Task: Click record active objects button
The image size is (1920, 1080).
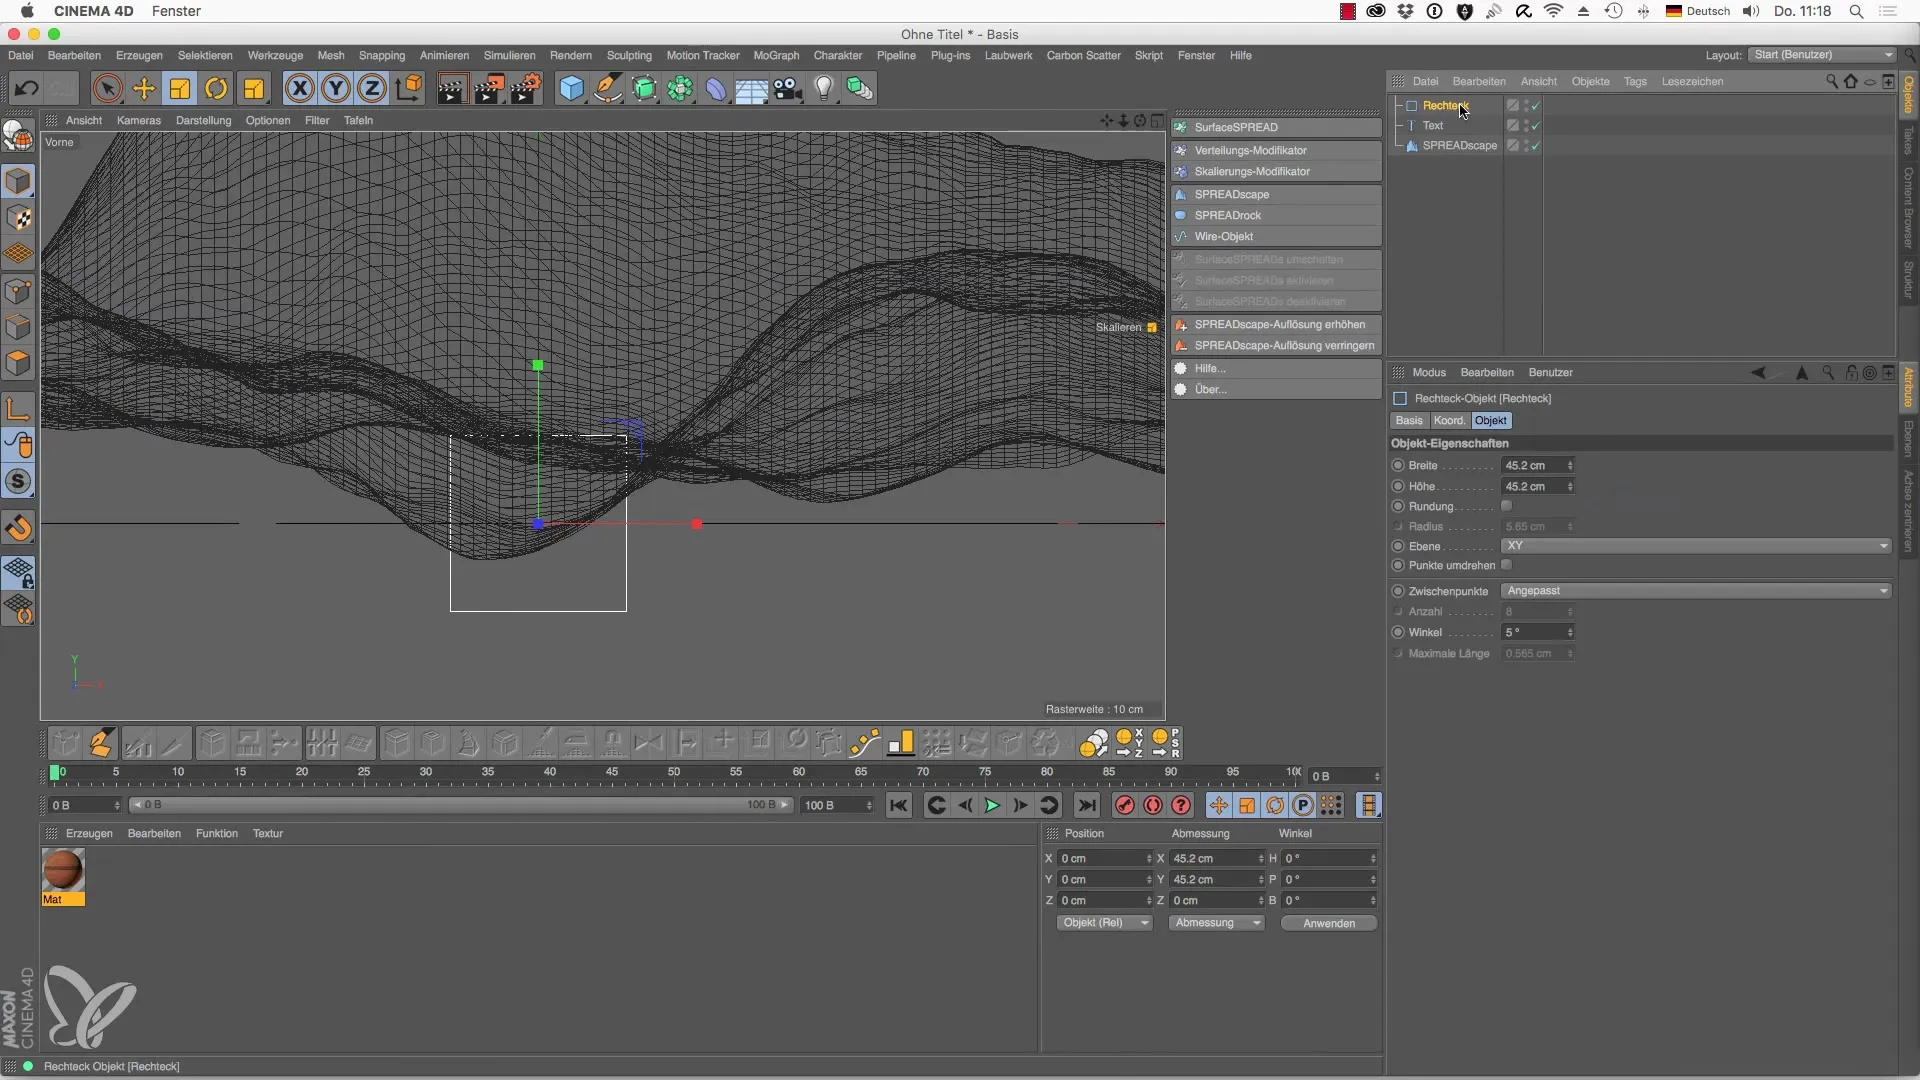Action: (x=1125, y=806)
